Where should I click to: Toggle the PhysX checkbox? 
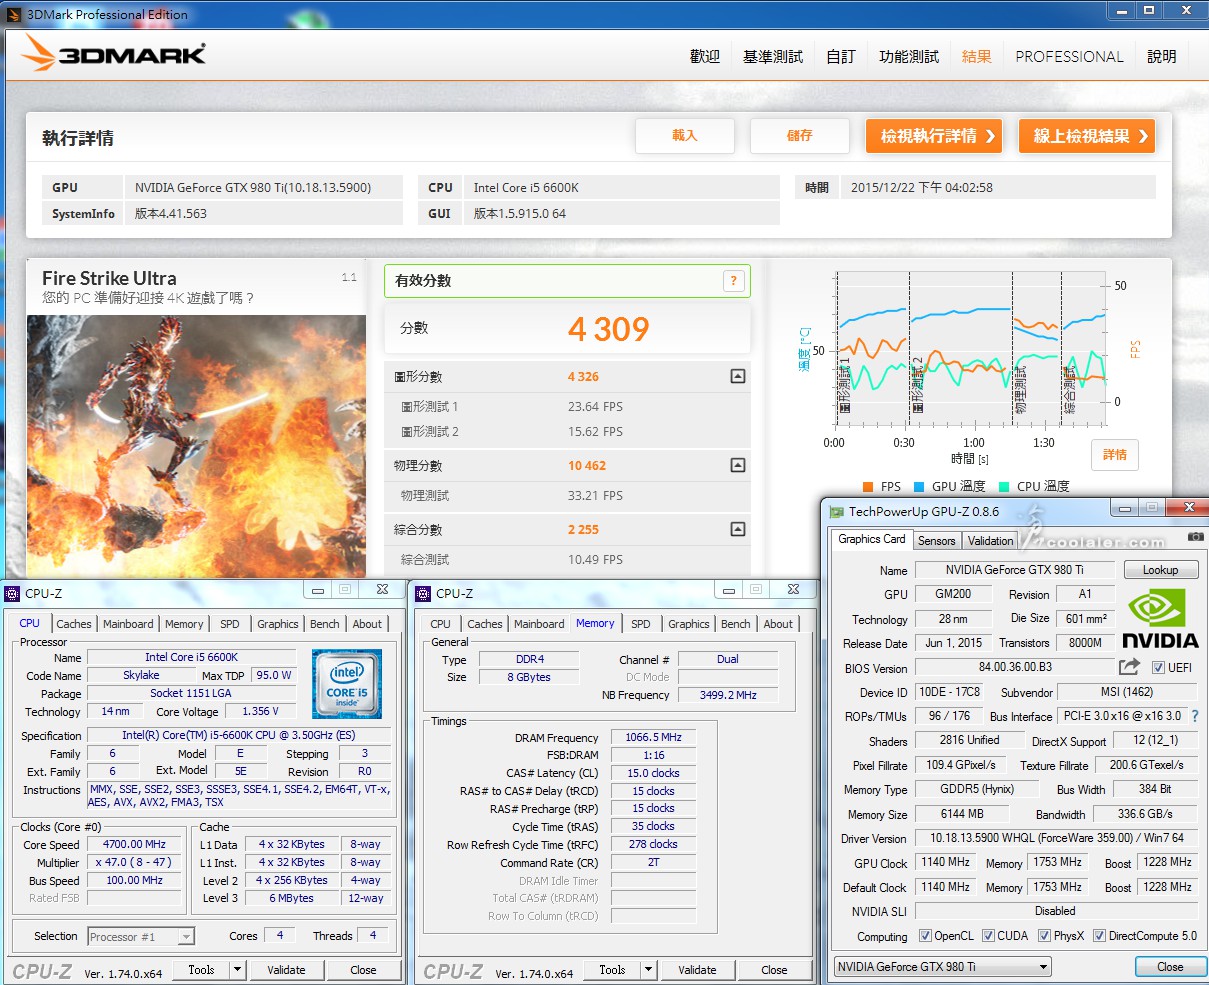(1043, 936)
